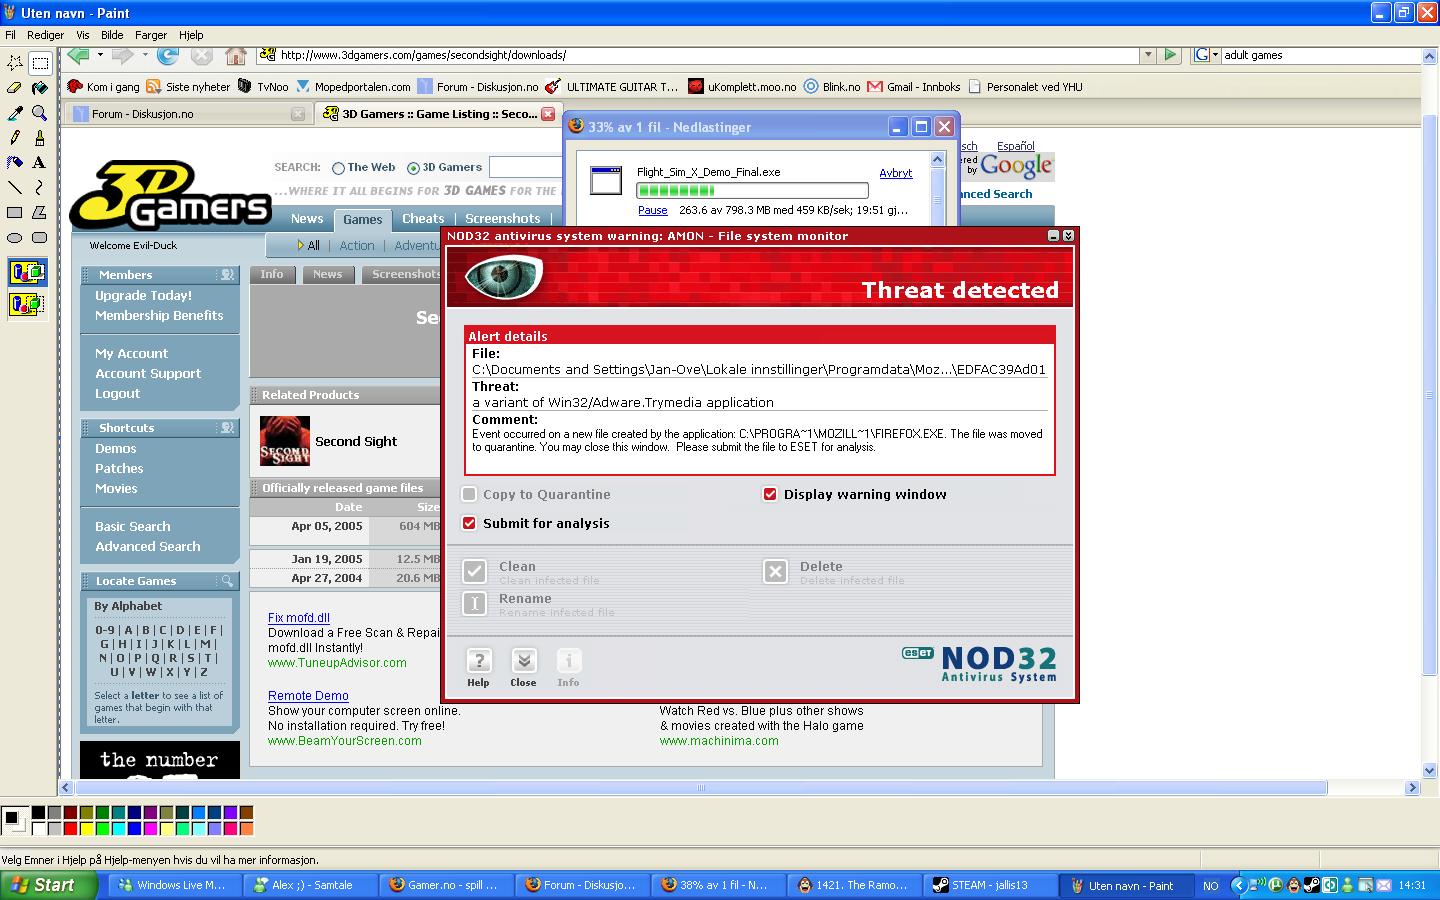Pick the Fill With Color bucket tool
1440x900 pixels.
pyautogui.click(x=40, y=88)
